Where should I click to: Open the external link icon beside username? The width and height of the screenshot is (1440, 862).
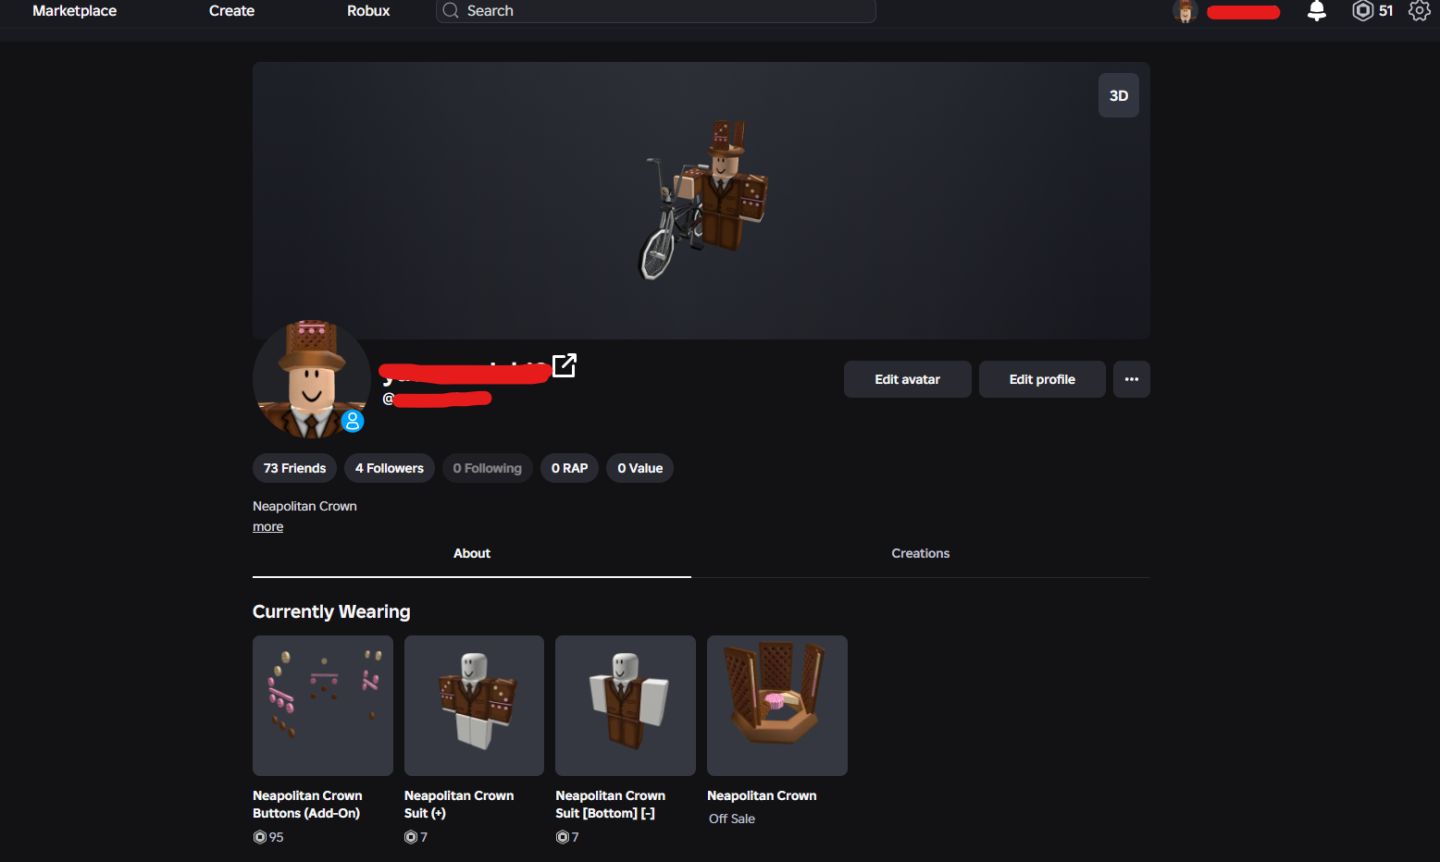click(x=564, y=365)
